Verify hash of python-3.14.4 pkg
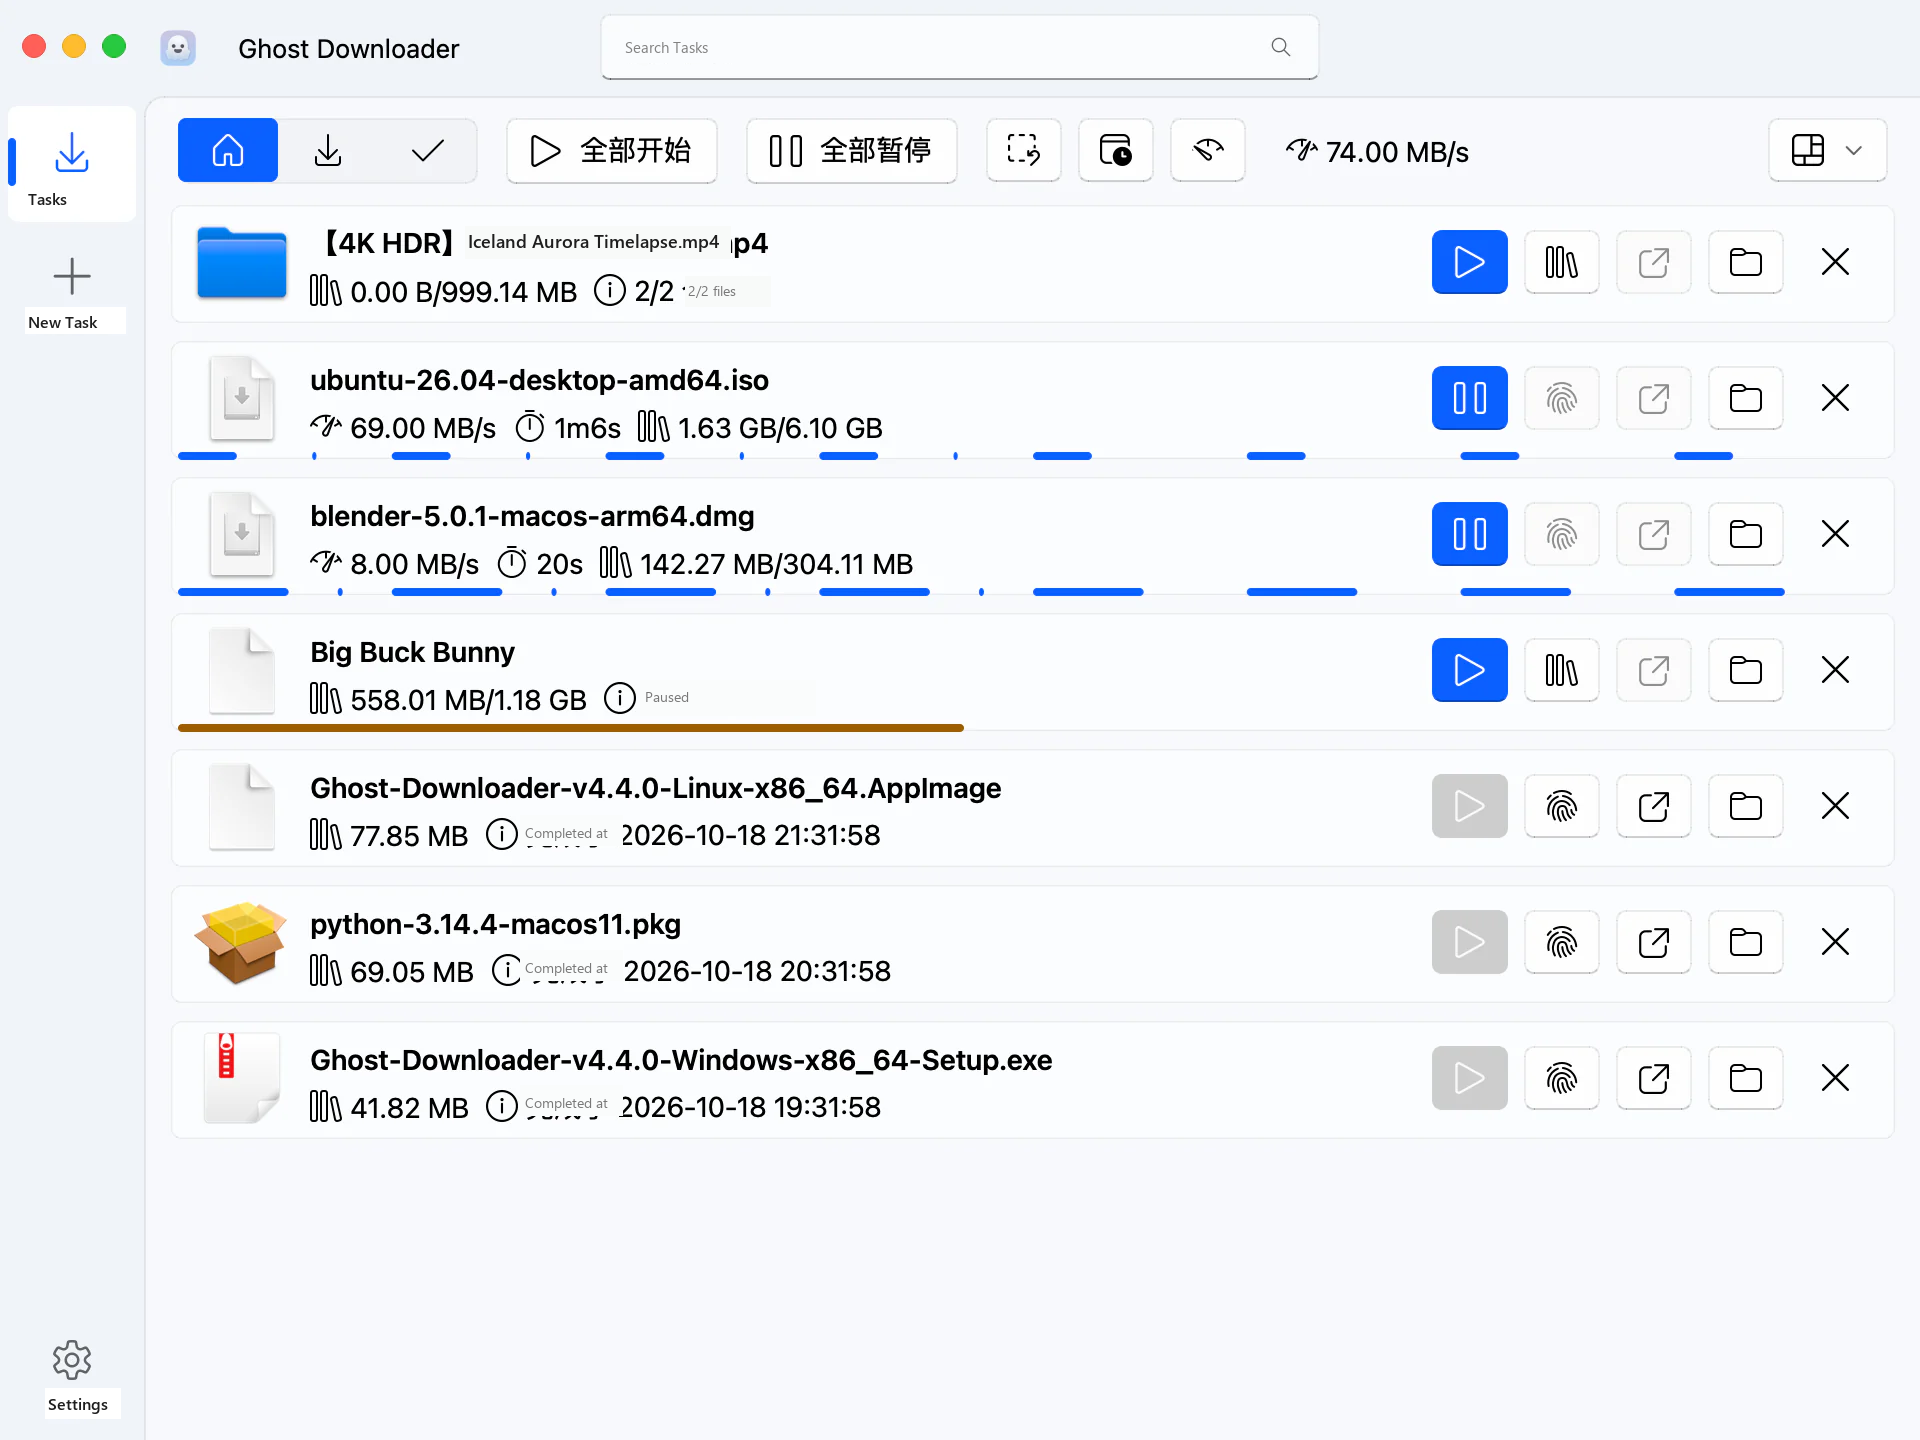Screen dimensions: 1920x1440 [1562, 942]
